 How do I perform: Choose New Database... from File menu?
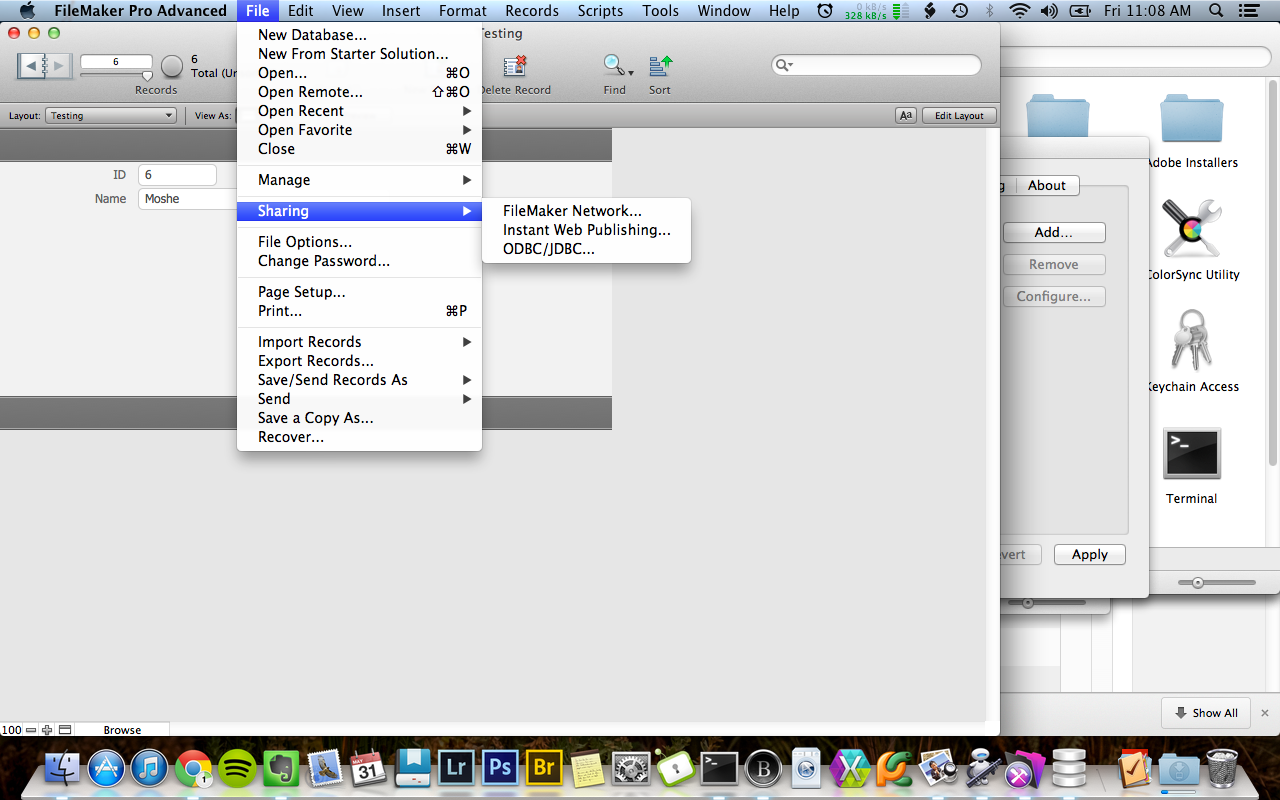[360, 35]
